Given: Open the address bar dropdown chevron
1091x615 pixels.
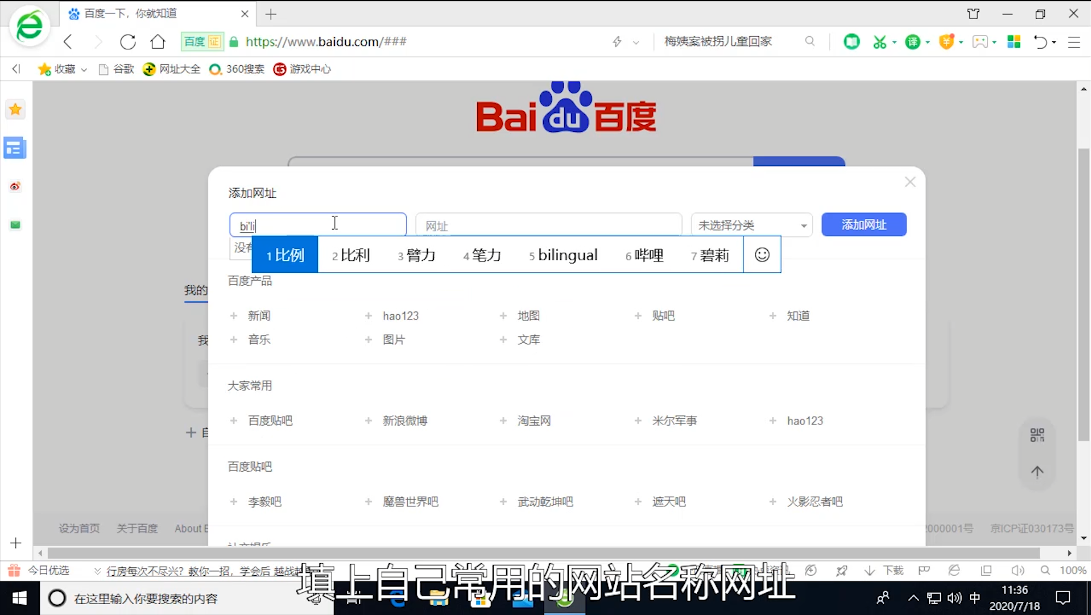Looking at the screenshot, I should 636,43.
